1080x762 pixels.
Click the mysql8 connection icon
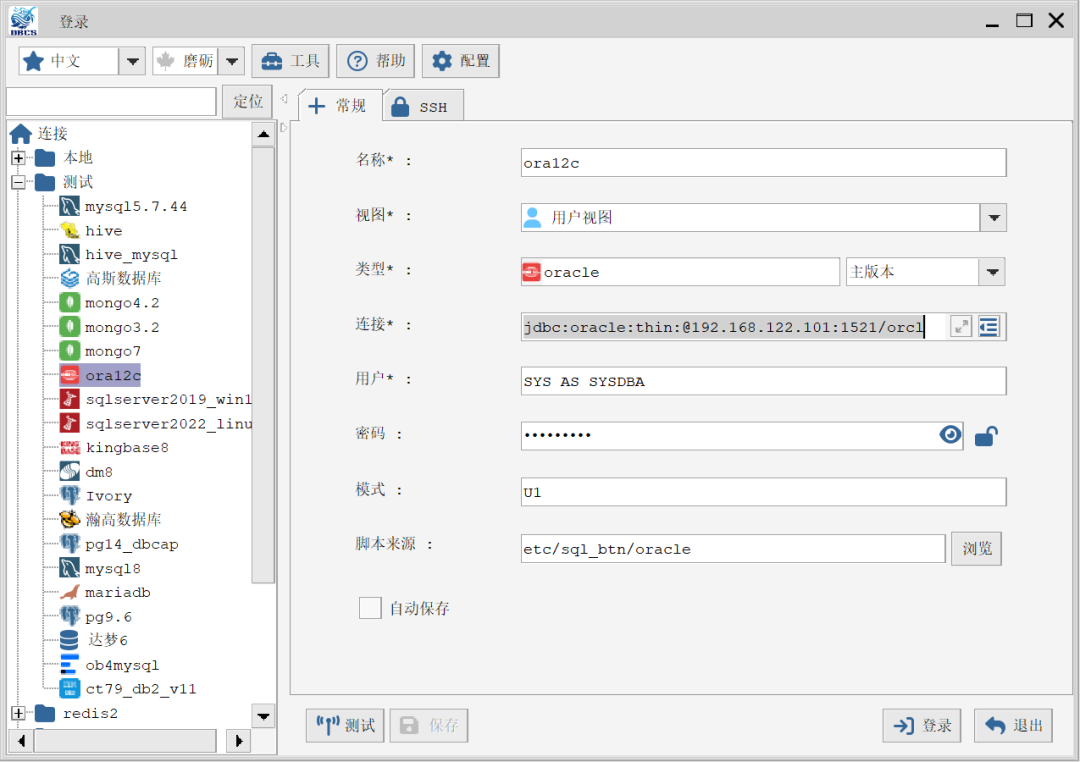tap(70, 568)
